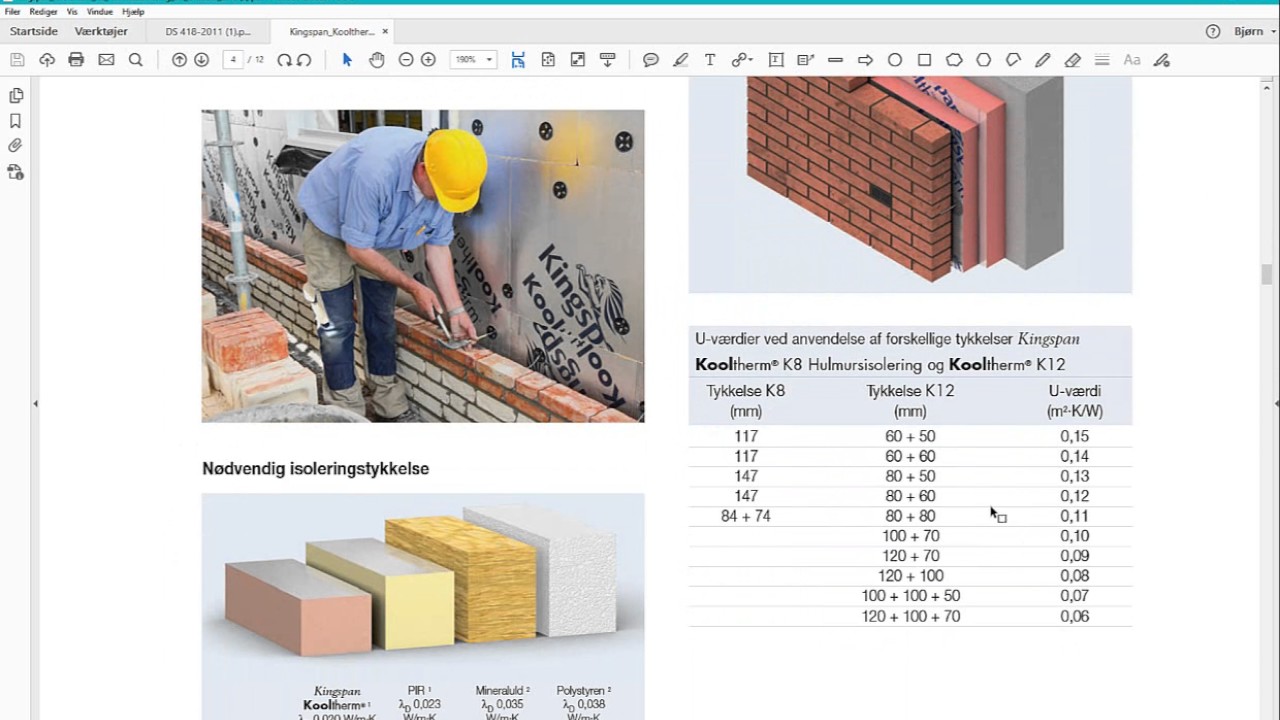Image resolution: width=1280 pixels, height=720 pixels.
Task: Select the text callout tool
Action: click(x=805, y=60)
